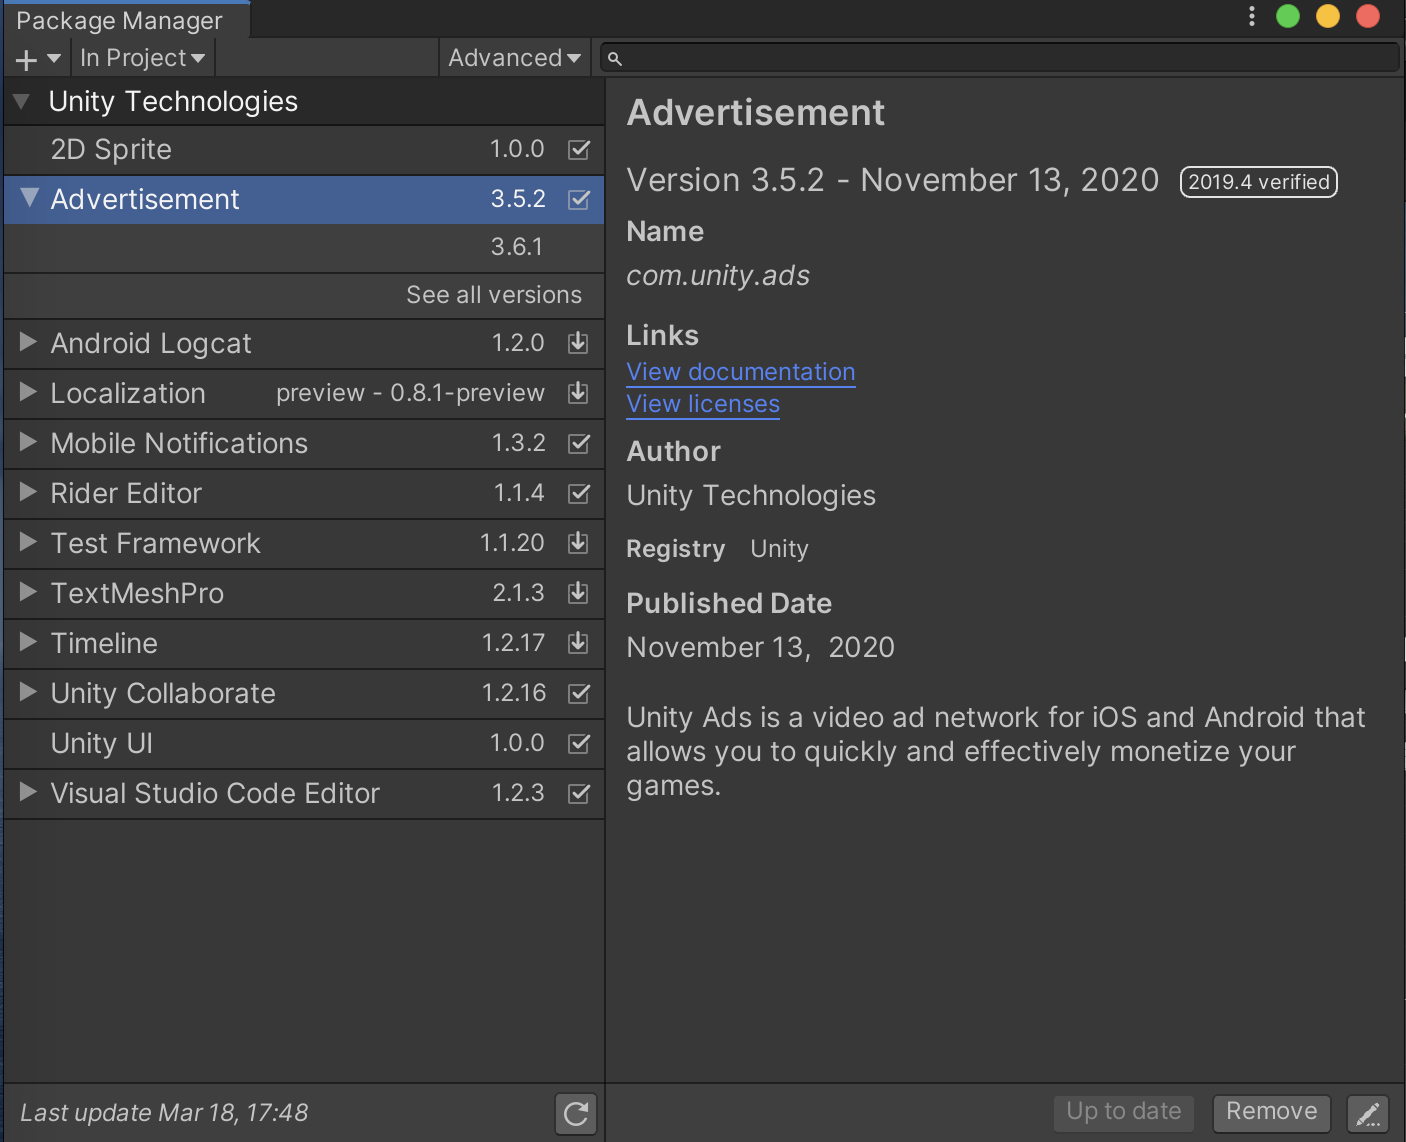This screenshot has width=1406, height=1142.
Task: Select the Advertisement package row
Action: tap(304, 199)
